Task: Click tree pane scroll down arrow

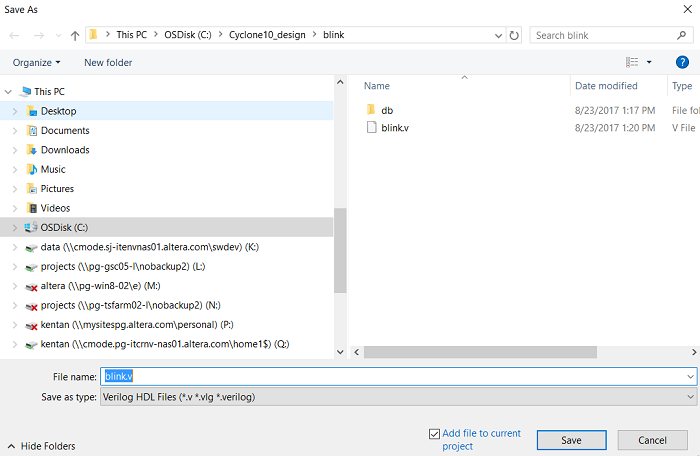Action: [x=340, y=352]
